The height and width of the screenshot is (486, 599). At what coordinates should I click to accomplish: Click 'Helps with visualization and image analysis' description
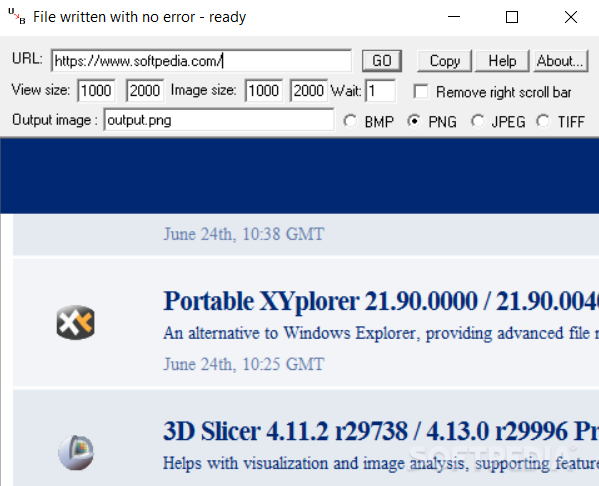tap(381, 463)
